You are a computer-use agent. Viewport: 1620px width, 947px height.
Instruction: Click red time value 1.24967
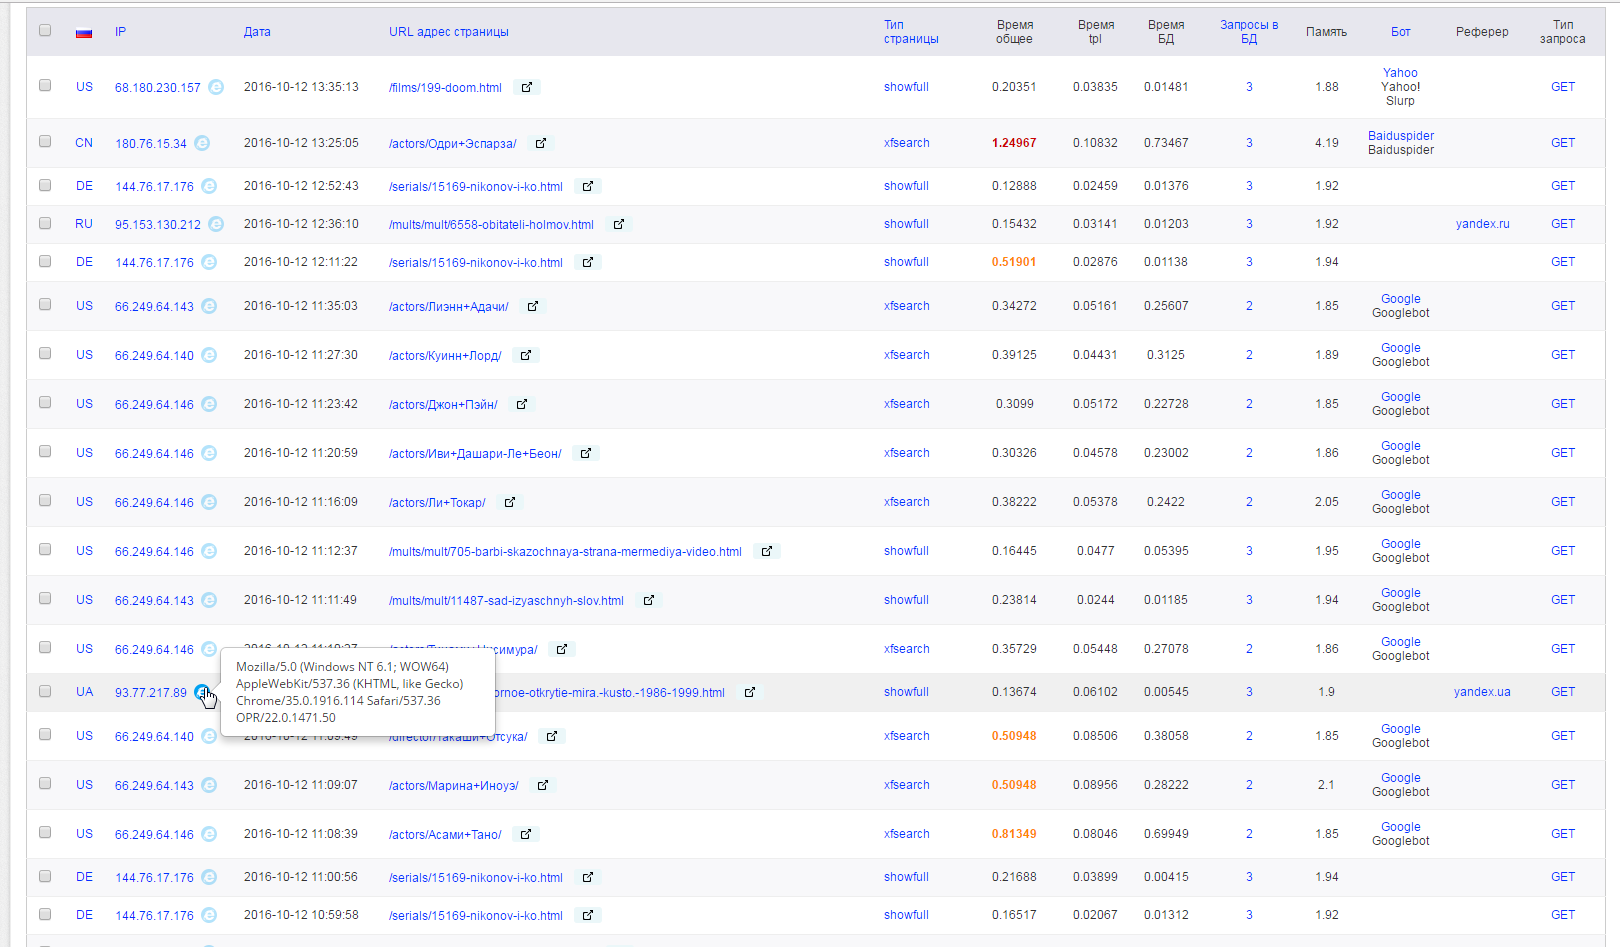pyautogui.click(x=1014, y=143)
